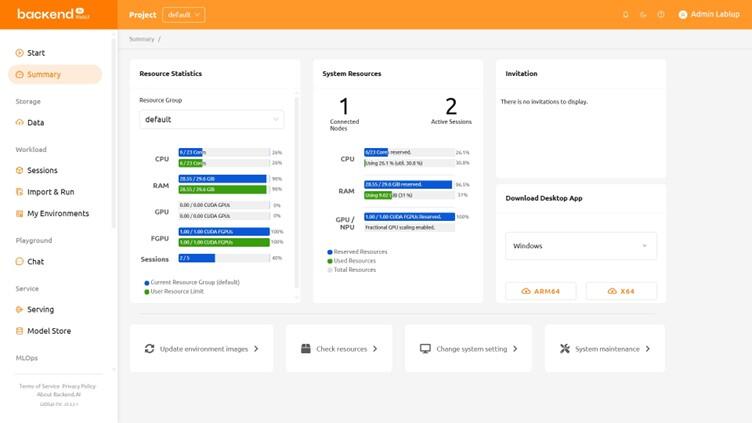
Task: Click chevron on Update environment images card
Action: point(256,349)
